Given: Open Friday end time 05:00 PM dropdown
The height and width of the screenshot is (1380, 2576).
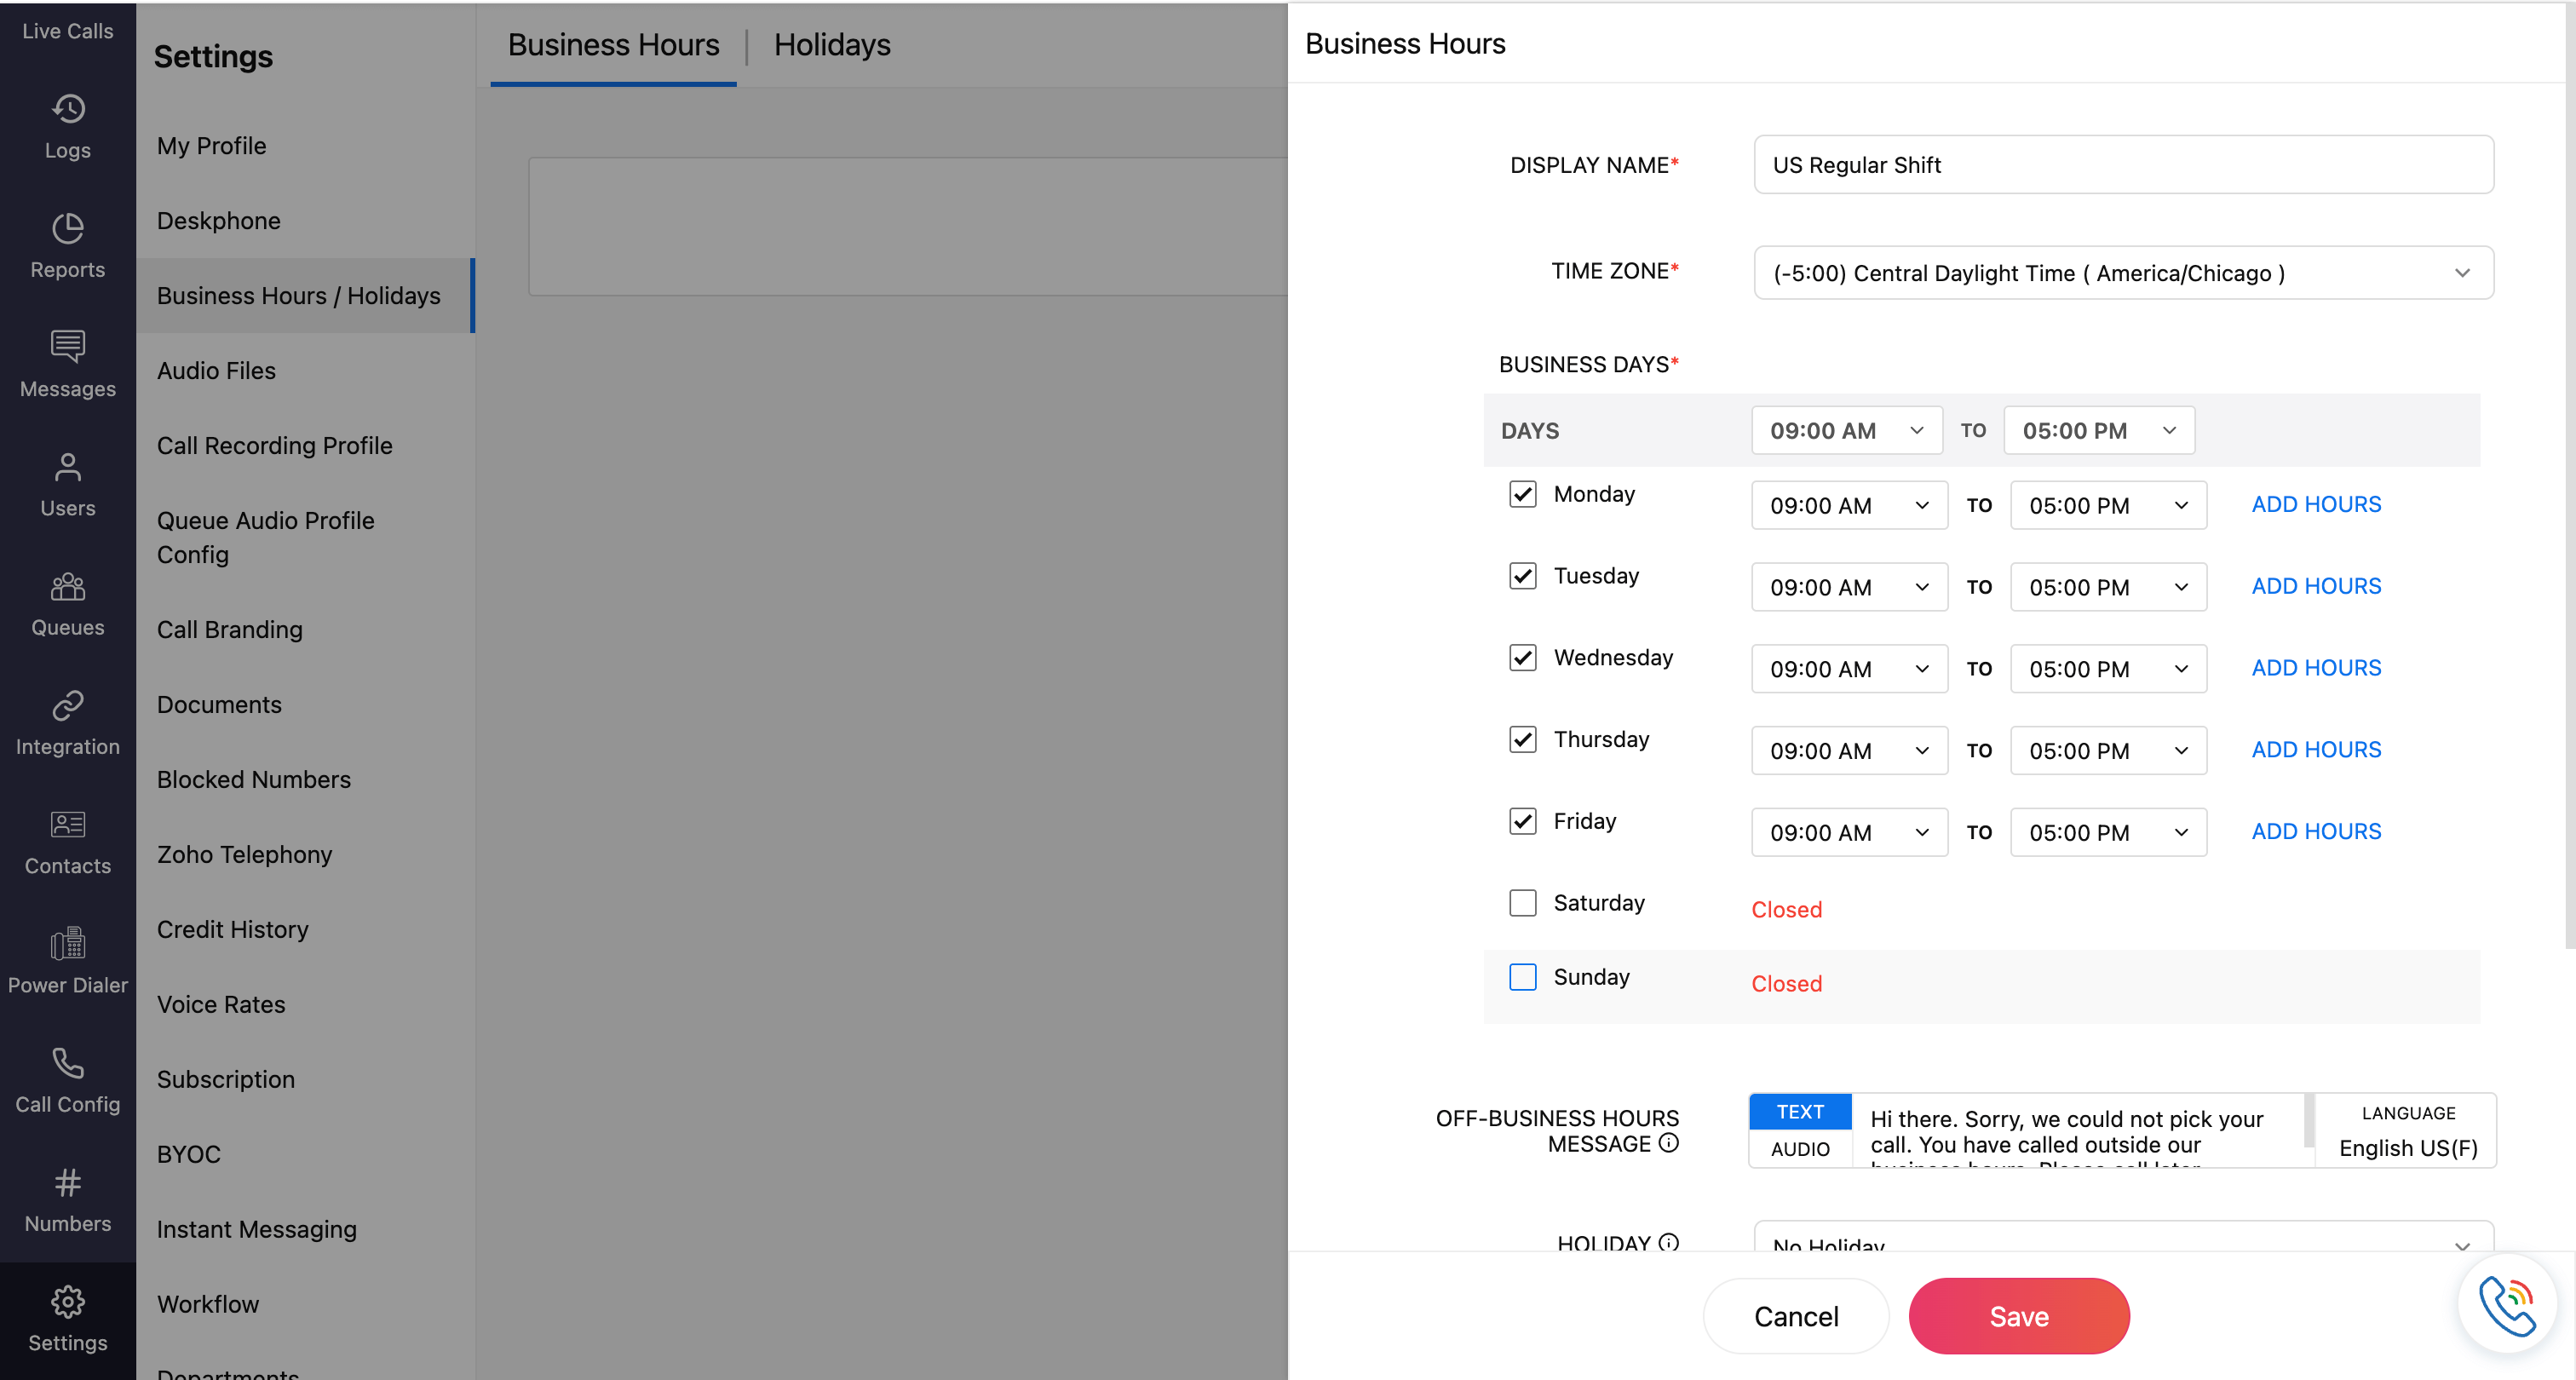Looking at the screenshot, I should 2107,832.
